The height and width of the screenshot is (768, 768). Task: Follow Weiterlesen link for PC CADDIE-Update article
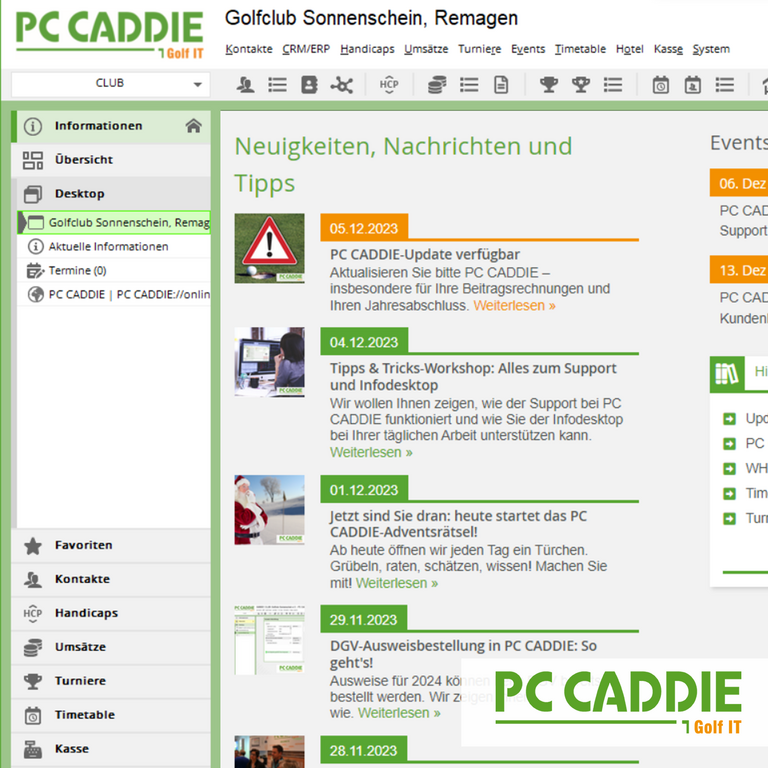click(x=514, y=306)
